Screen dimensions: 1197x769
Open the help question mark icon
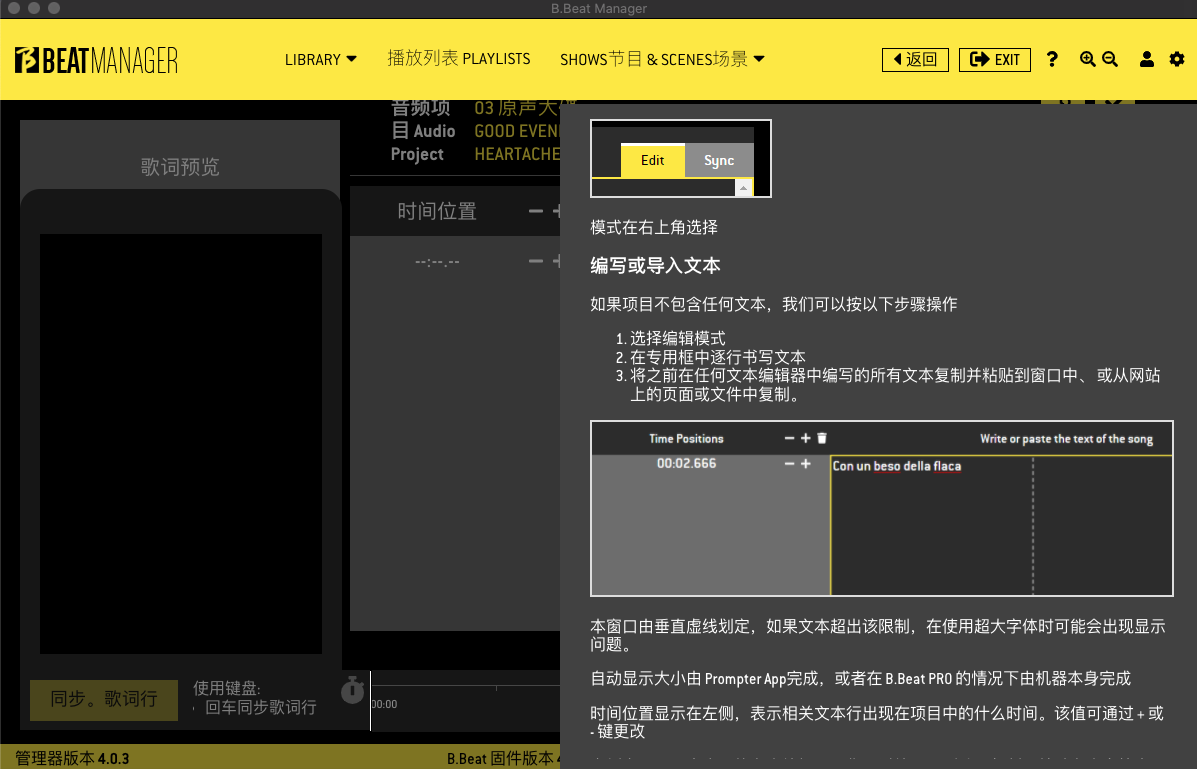coord(1052,60)
